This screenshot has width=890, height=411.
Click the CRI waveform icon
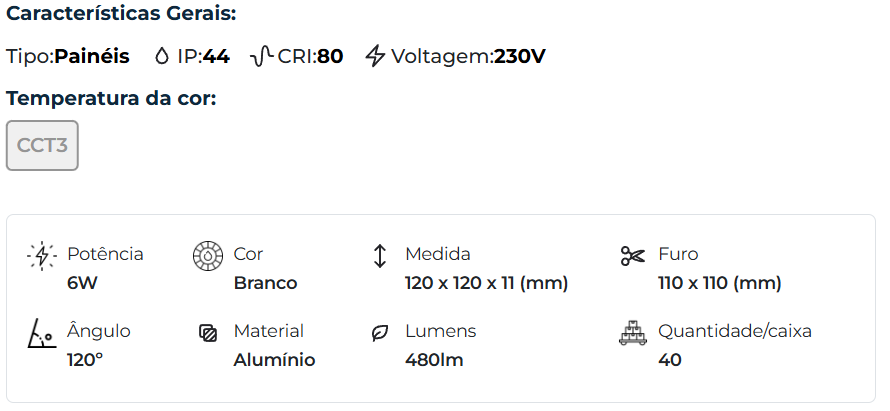click(262, 56)
